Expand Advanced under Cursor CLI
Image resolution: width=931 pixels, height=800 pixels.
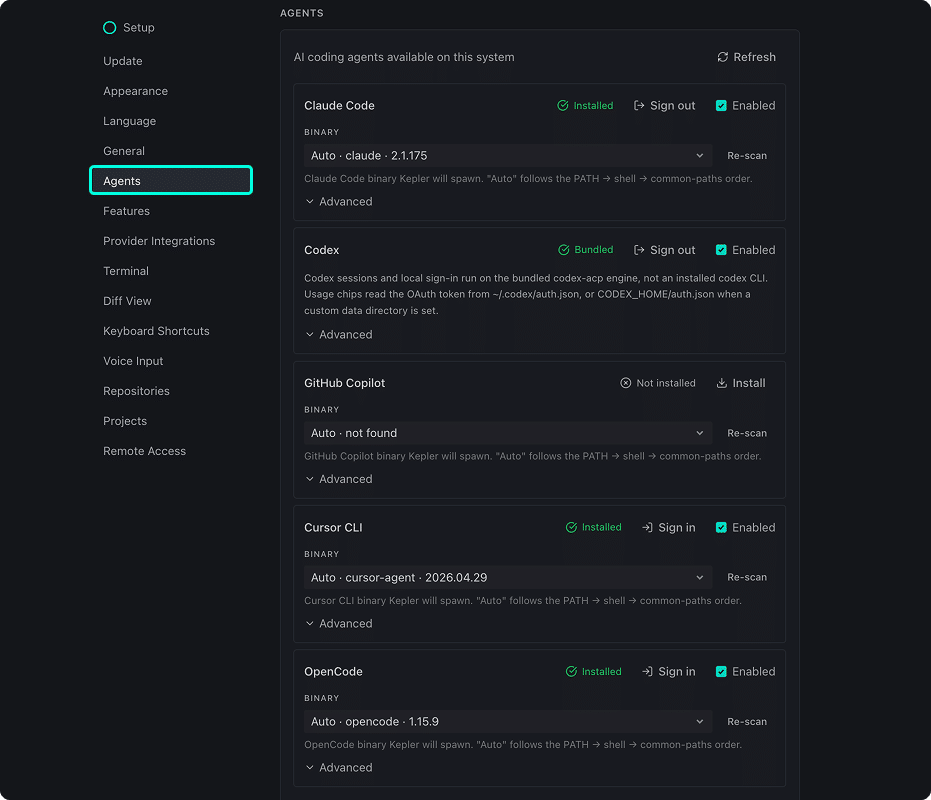[339, 624]
